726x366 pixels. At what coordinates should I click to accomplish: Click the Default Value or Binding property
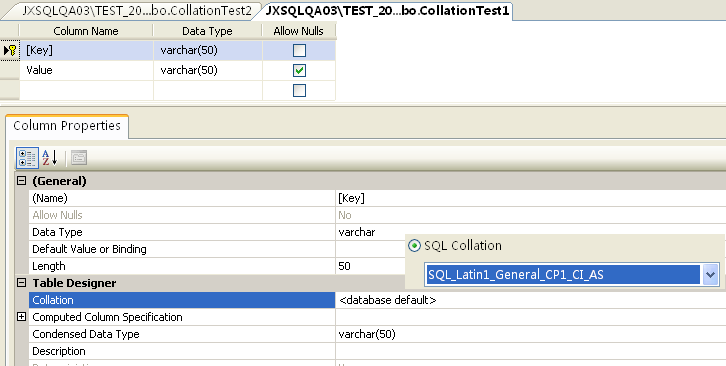click(x=89, y=249)
